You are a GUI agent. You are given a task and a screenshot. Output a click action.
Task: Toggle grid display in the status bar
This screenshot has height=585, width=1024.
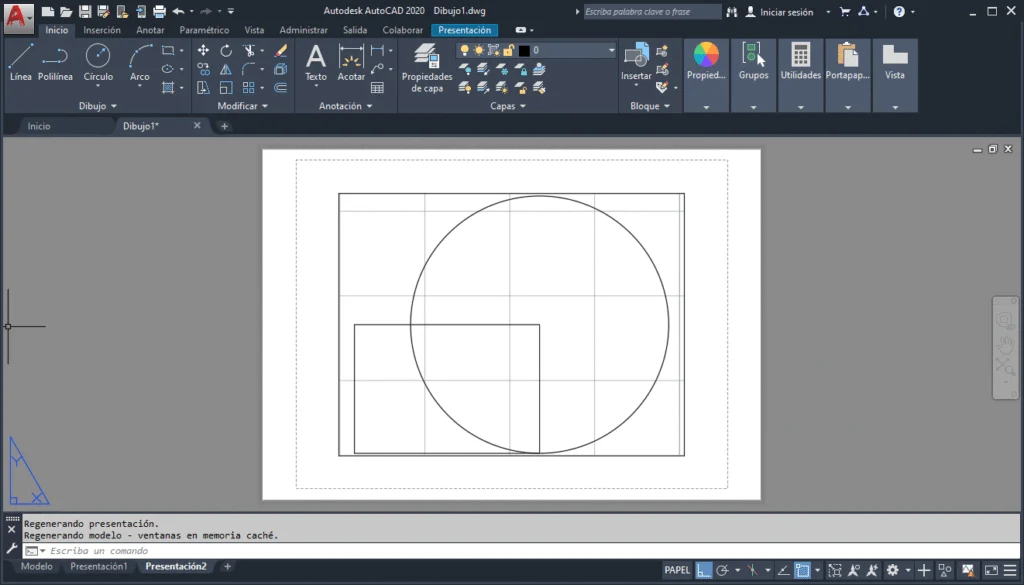click(x=704, y=570)
